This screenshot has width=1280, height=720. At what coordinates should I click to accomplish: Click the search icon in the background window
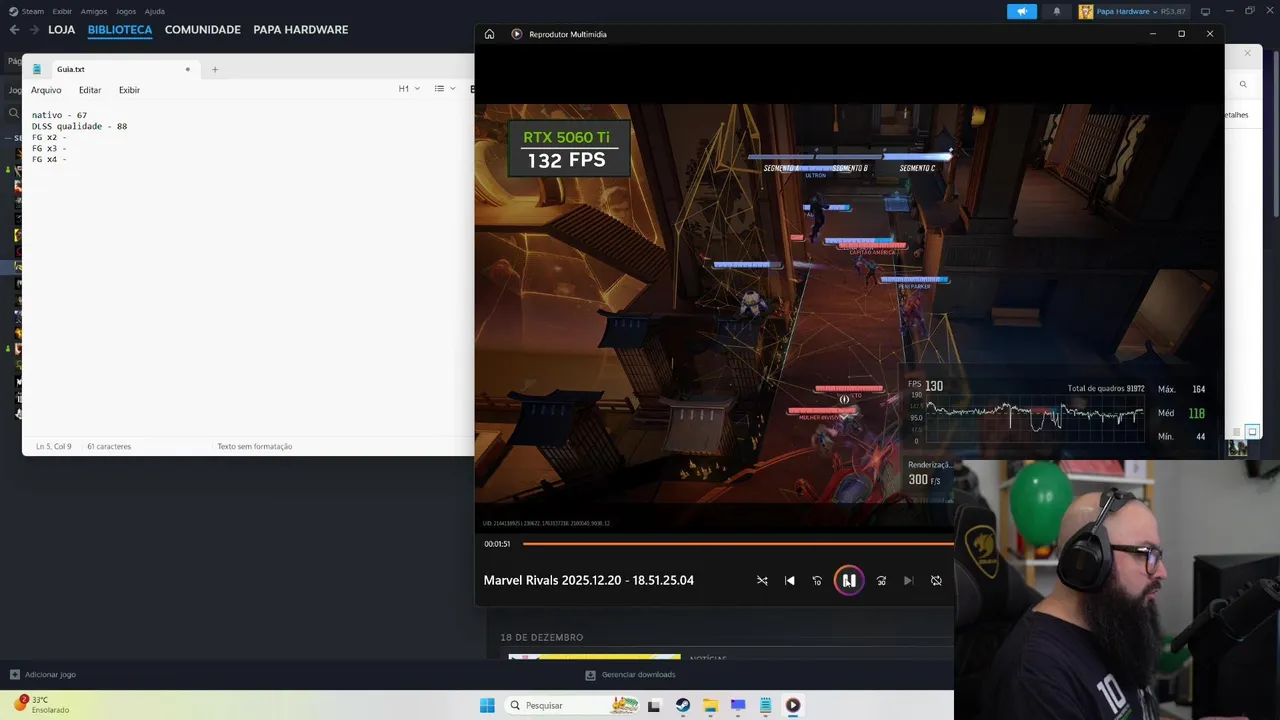click(1243, 84)
